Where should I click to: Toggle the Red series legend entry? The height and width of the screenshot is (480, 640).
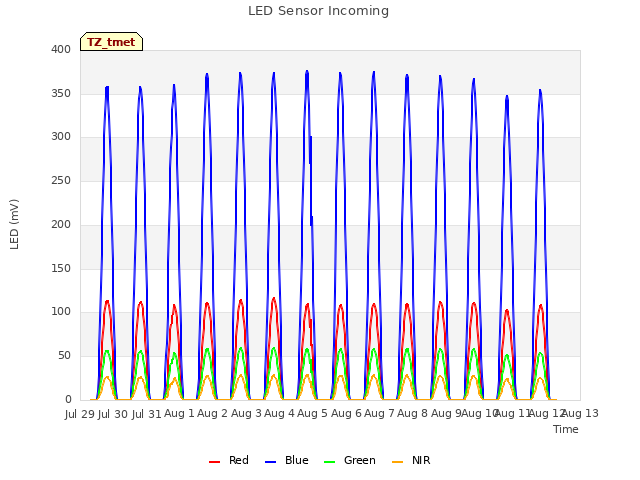pos(229,460)
